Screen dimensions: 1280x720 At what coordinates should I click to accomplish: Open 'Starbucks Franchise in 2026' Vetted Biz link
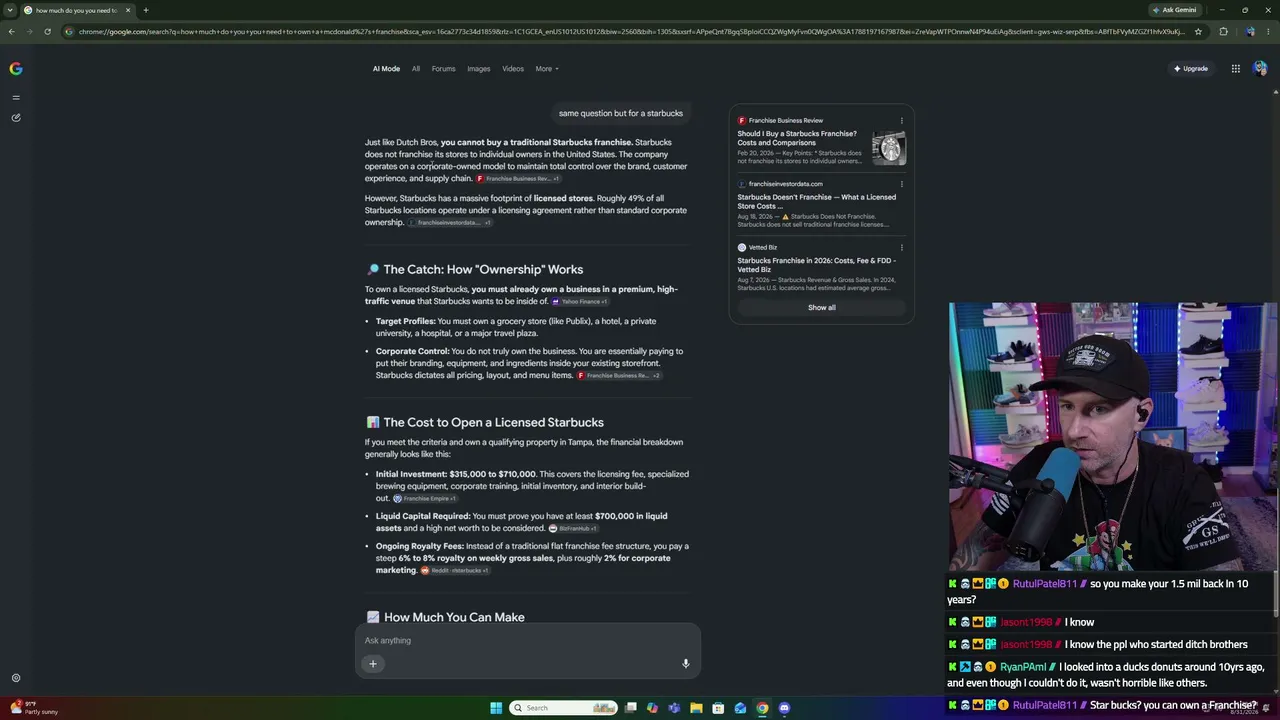(816, 265)
